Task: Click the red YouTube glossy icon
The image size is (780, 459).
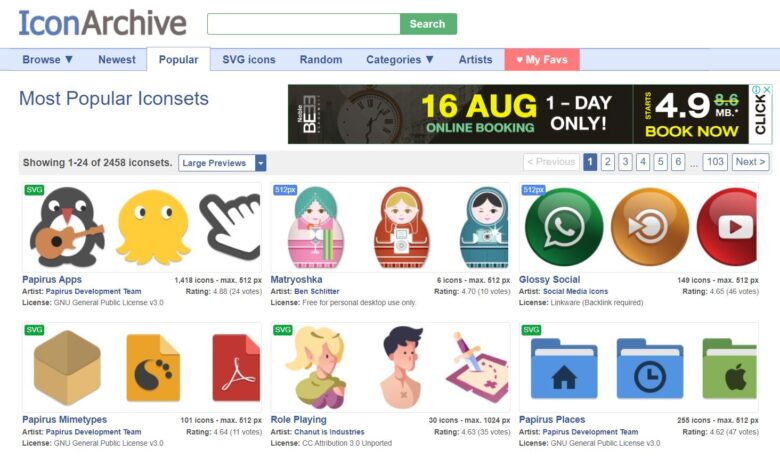Action: click(x=727, y=227)
